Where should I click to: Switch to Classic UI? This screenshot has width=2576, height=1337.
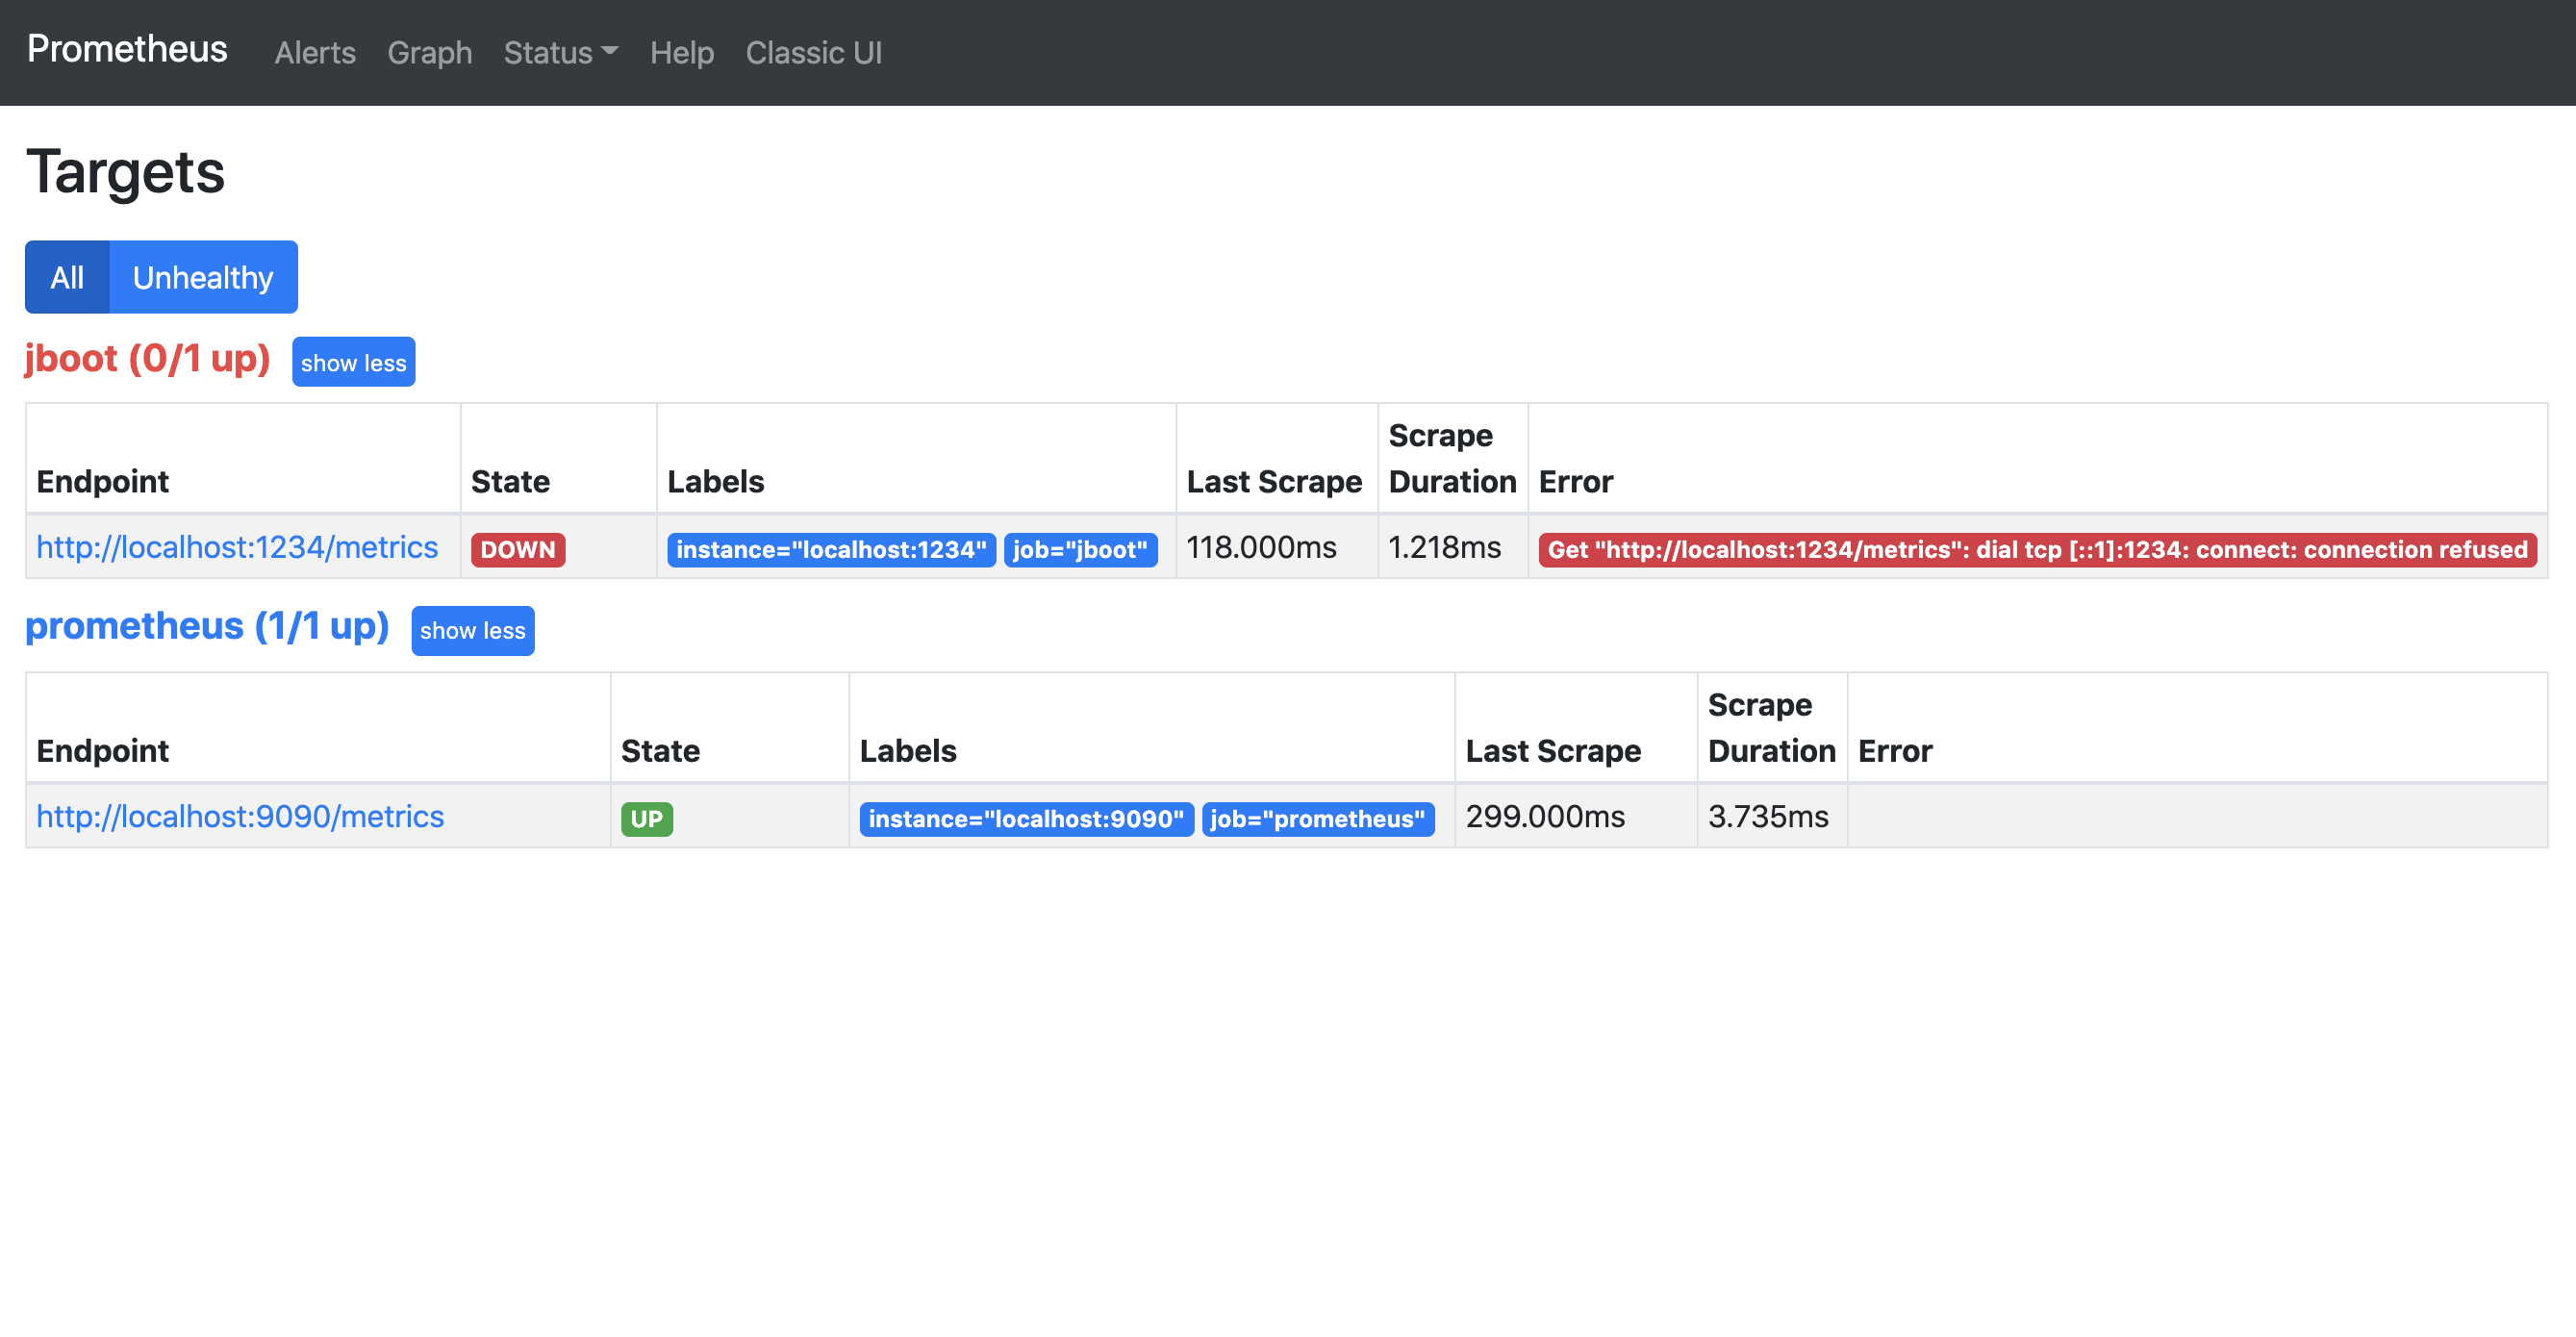(x=813, y=52)
